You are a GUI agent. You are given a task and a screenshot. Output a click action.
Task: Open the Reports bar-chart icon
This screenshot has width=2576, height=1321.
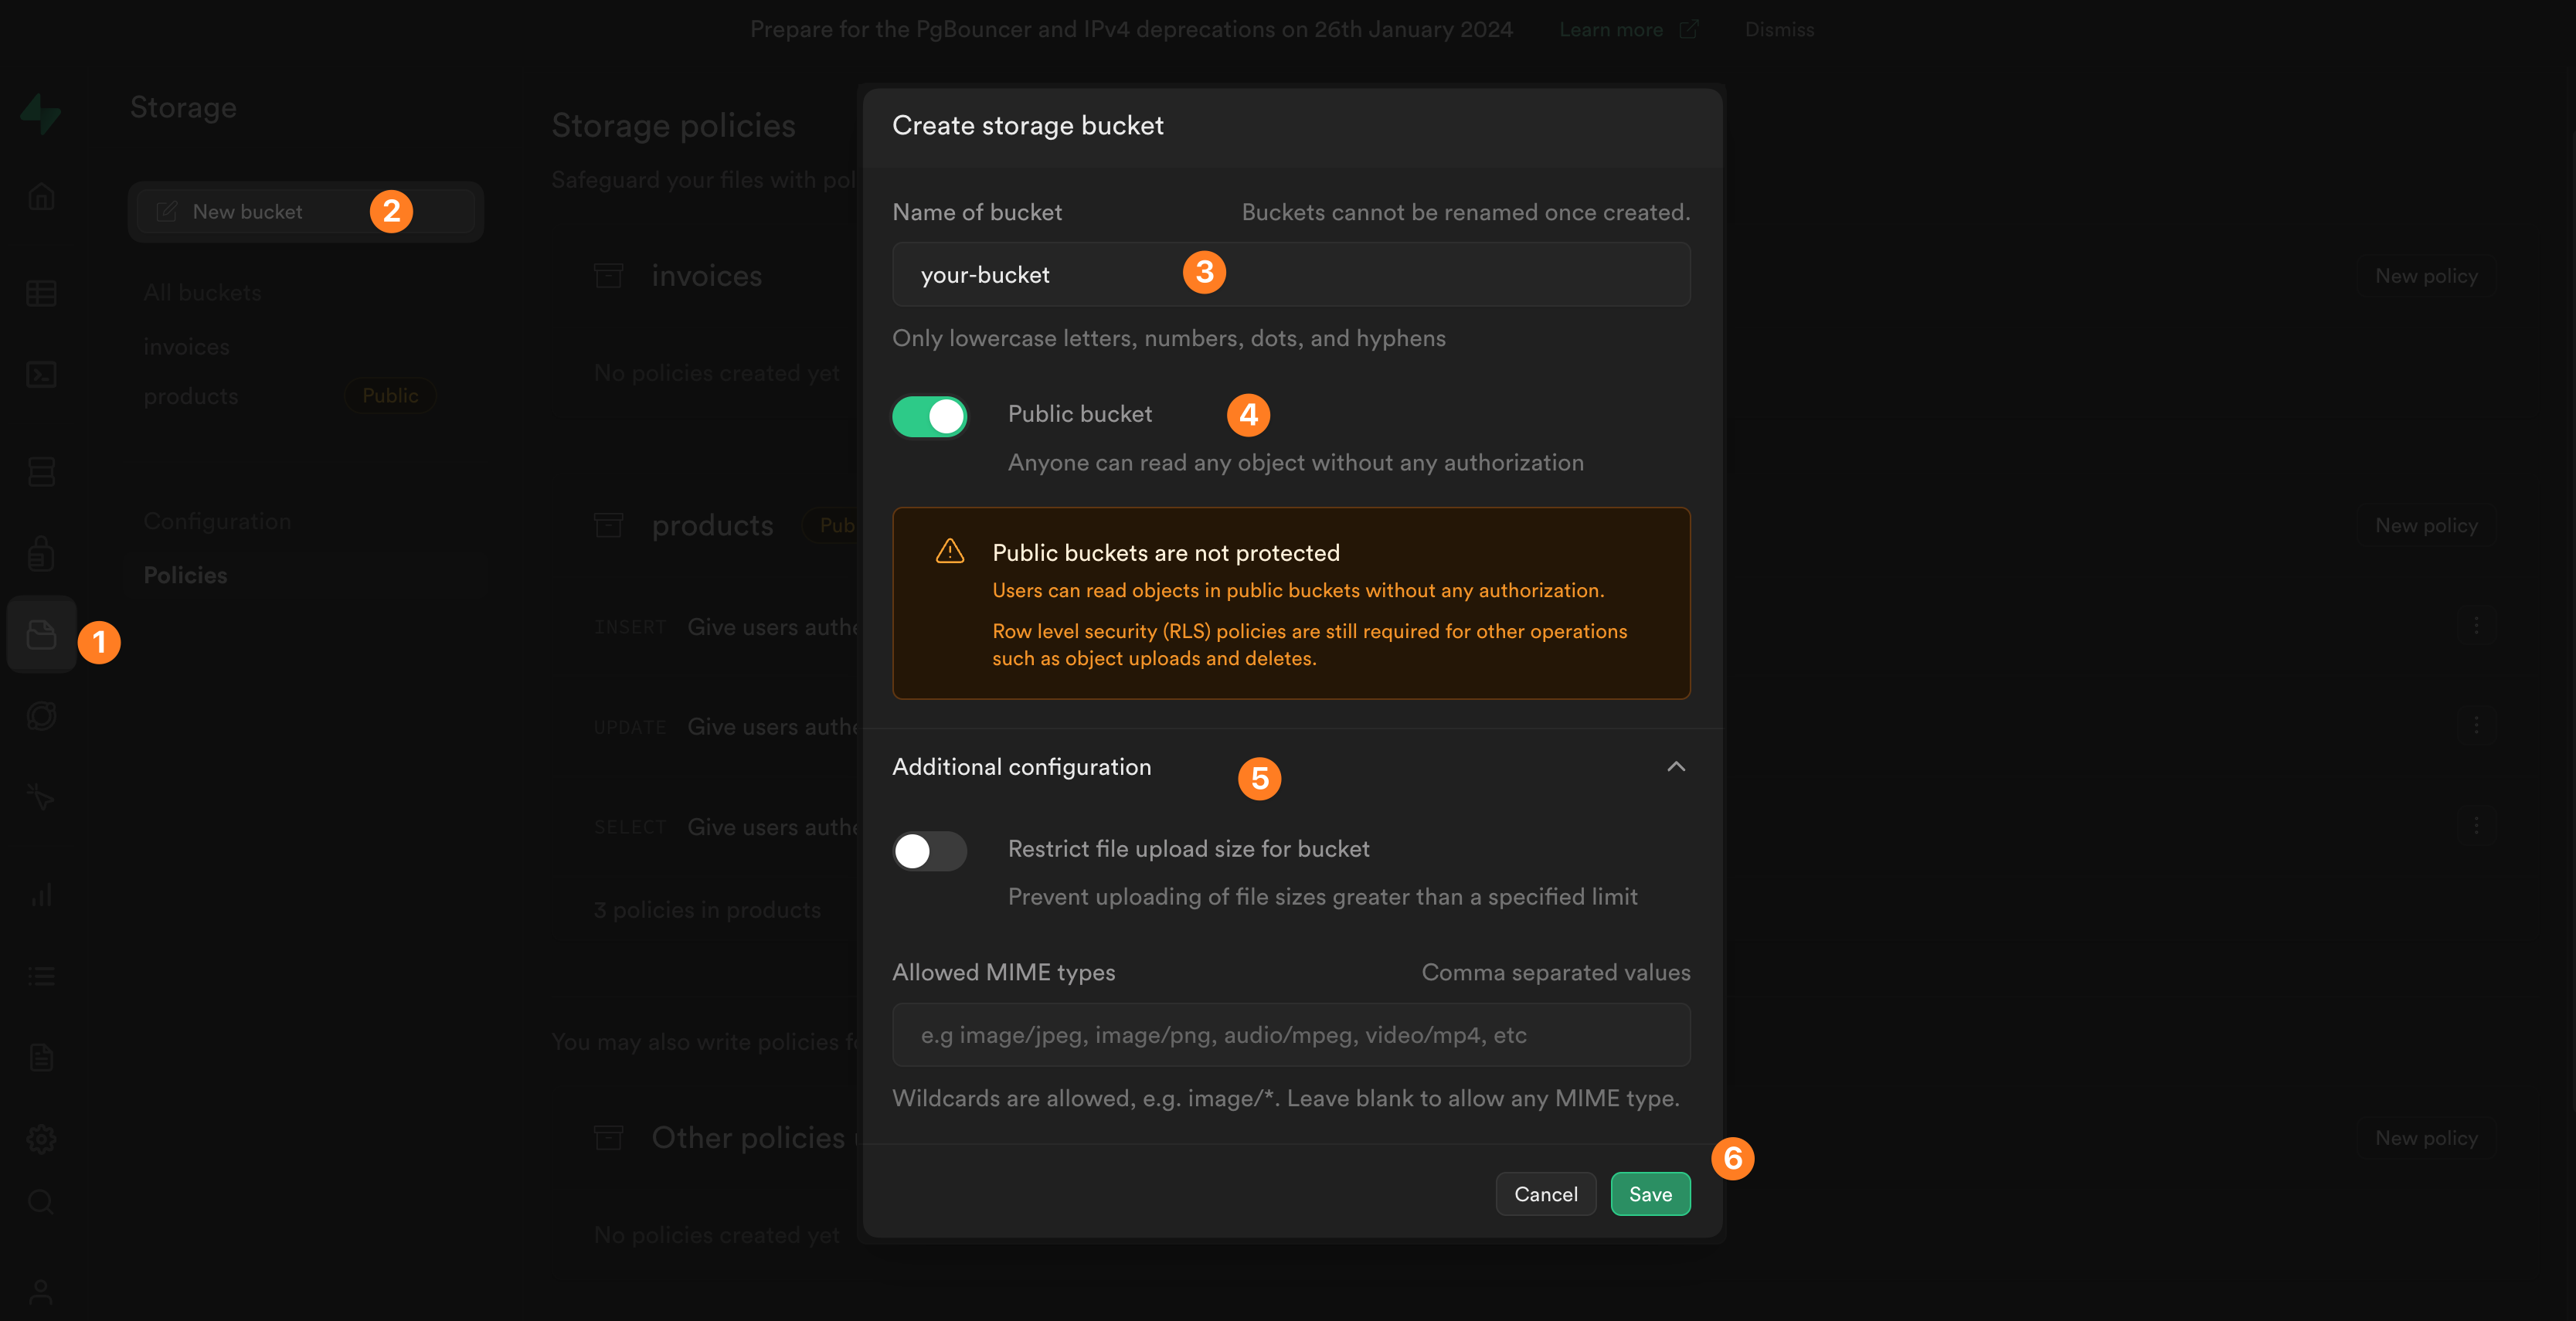[41, 894]
